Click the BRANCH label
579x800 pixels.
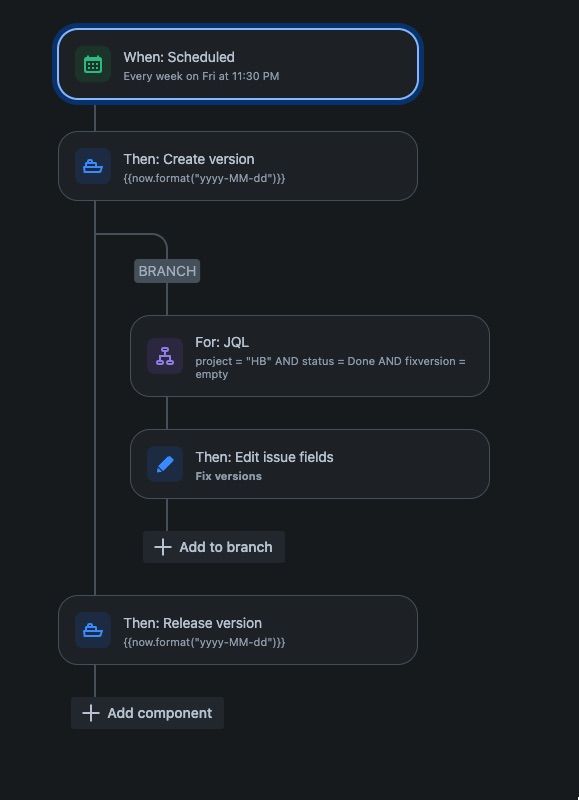(166, 271)
